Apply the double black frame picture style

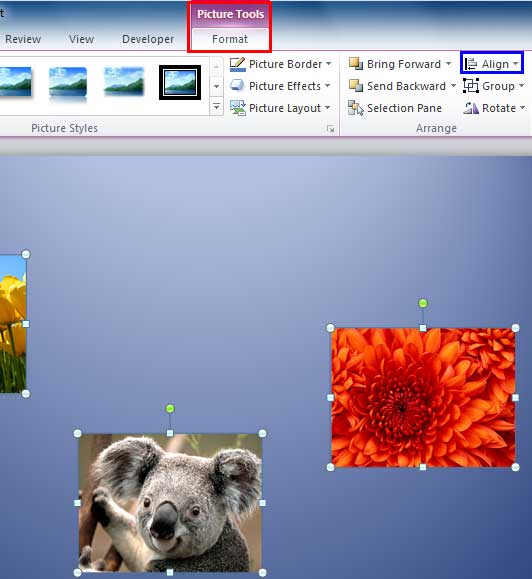[180, 82]
